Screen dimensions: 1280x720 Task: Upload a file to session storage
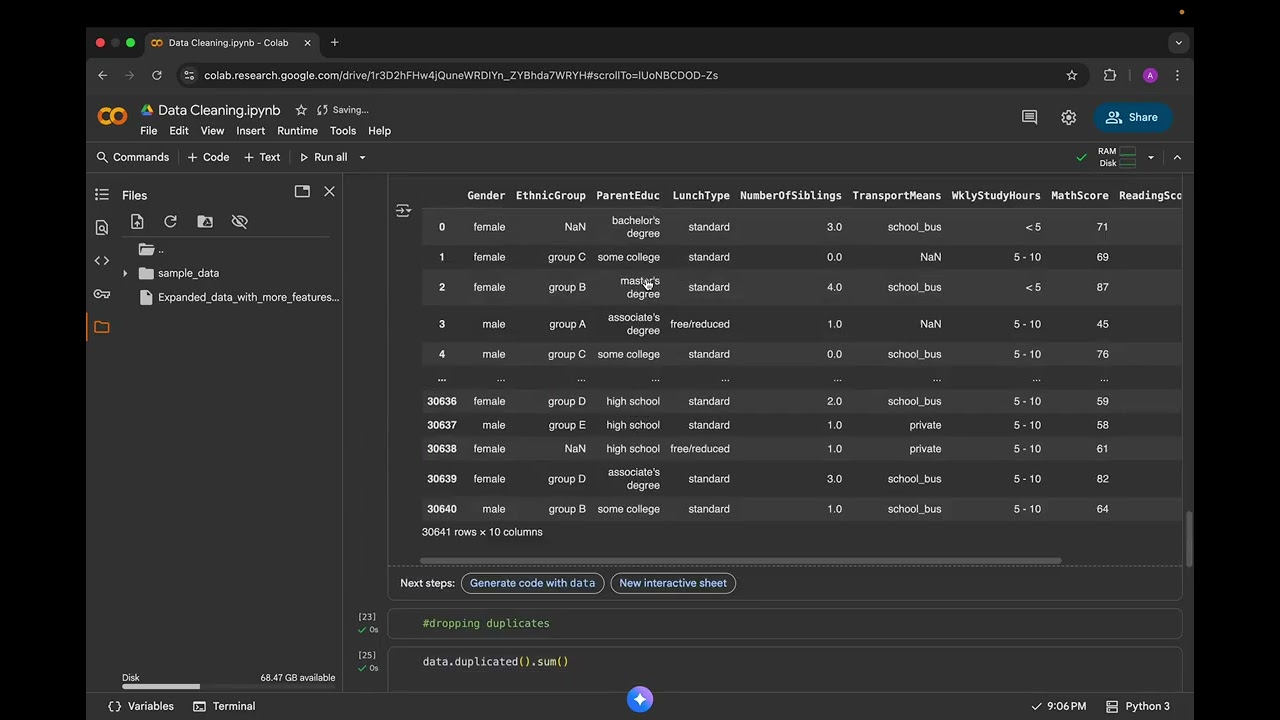point(137,222)
